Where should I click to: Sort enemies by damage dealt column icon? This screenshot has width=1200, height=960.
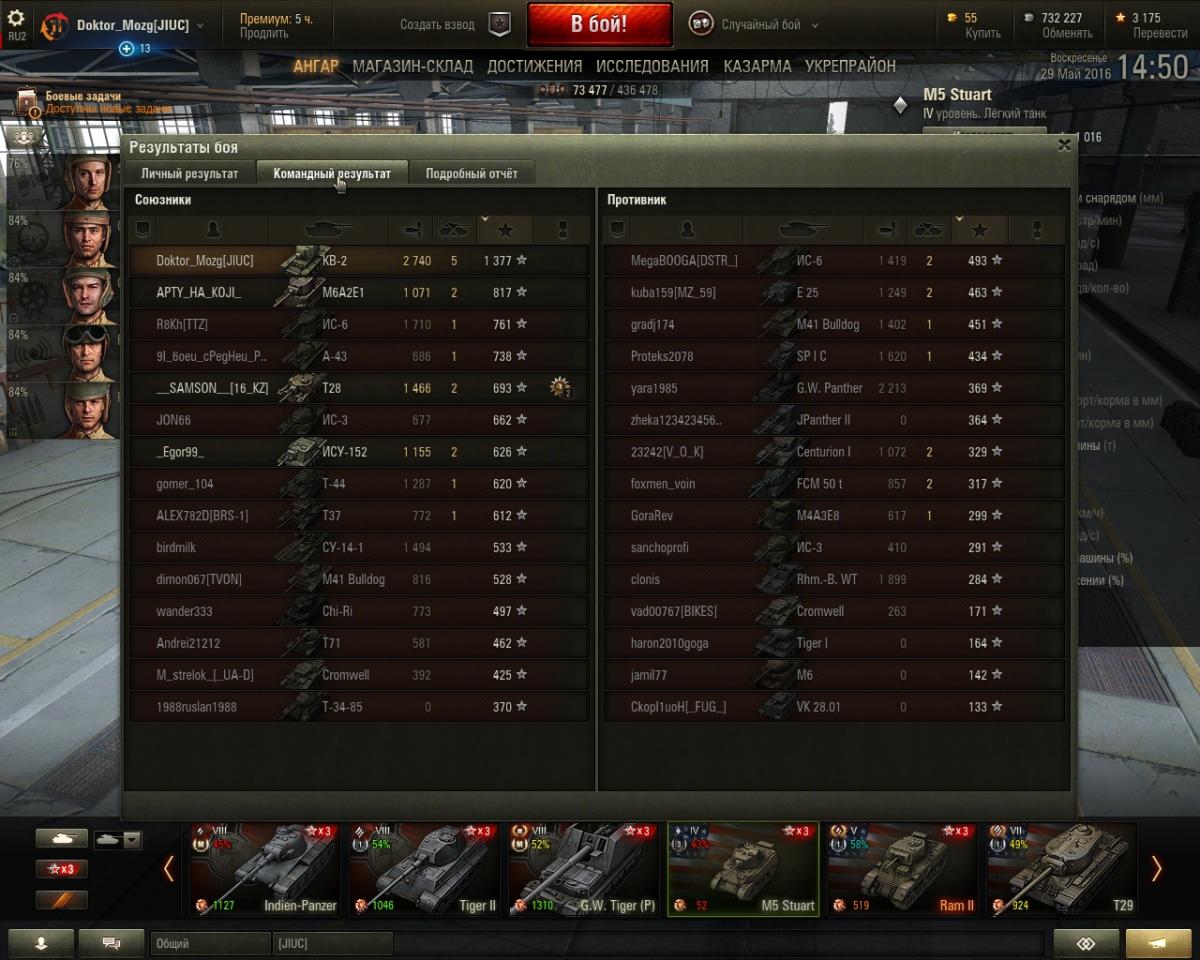click(885, 230)
